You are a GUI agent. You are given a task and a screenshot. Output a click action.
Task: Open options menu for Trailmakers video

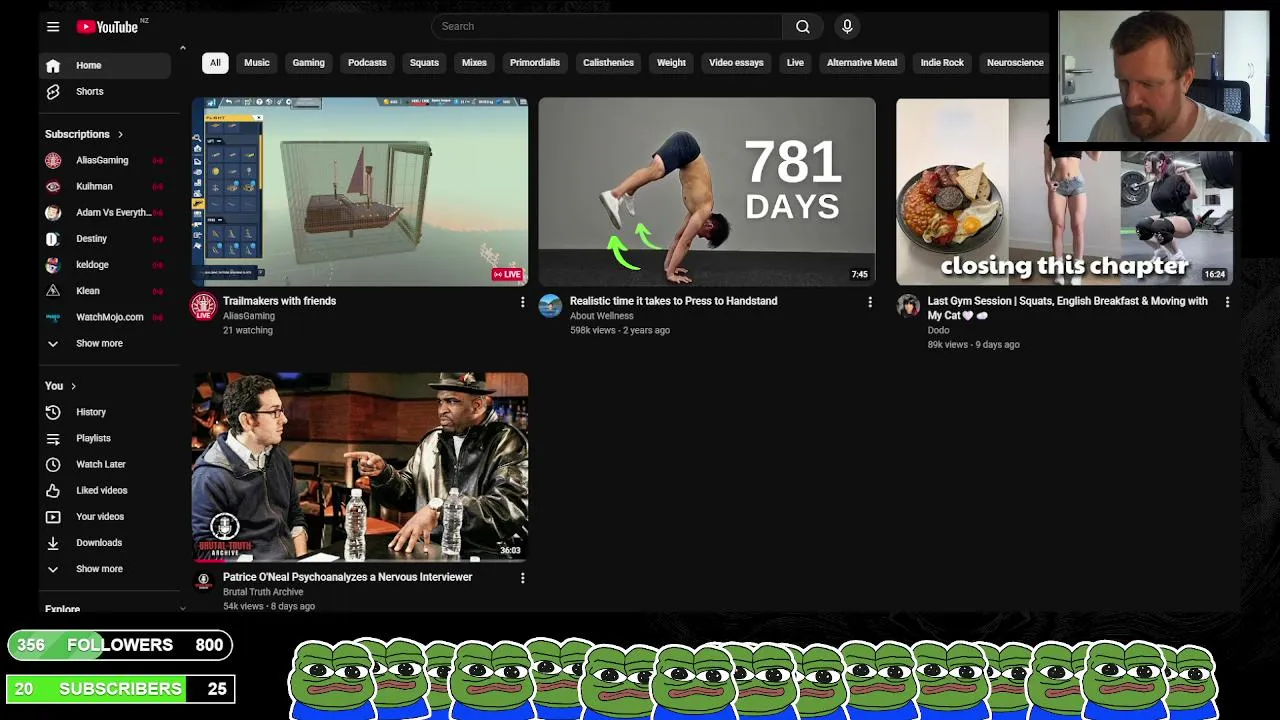pos(522,302)
